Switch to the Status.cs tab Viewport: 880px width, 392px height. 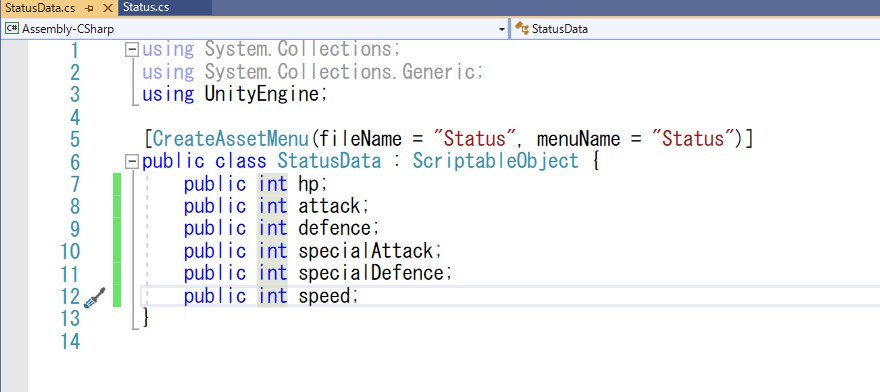146,7
